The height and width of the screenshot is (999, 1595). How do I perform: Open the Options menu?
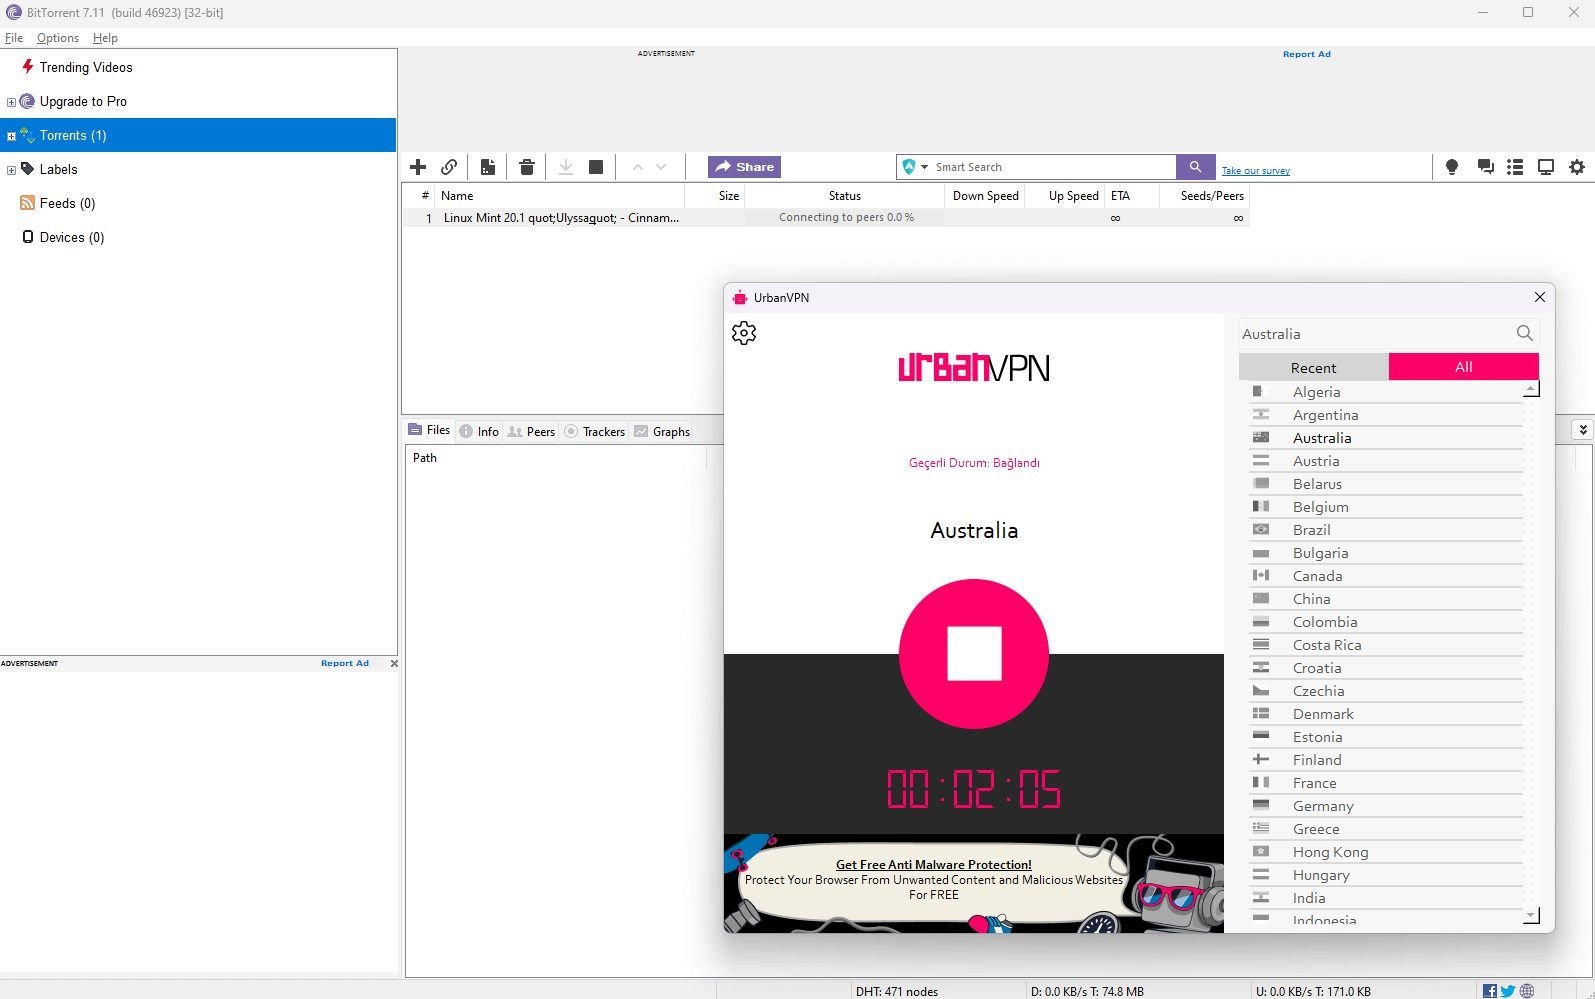(x=58, y=38)
